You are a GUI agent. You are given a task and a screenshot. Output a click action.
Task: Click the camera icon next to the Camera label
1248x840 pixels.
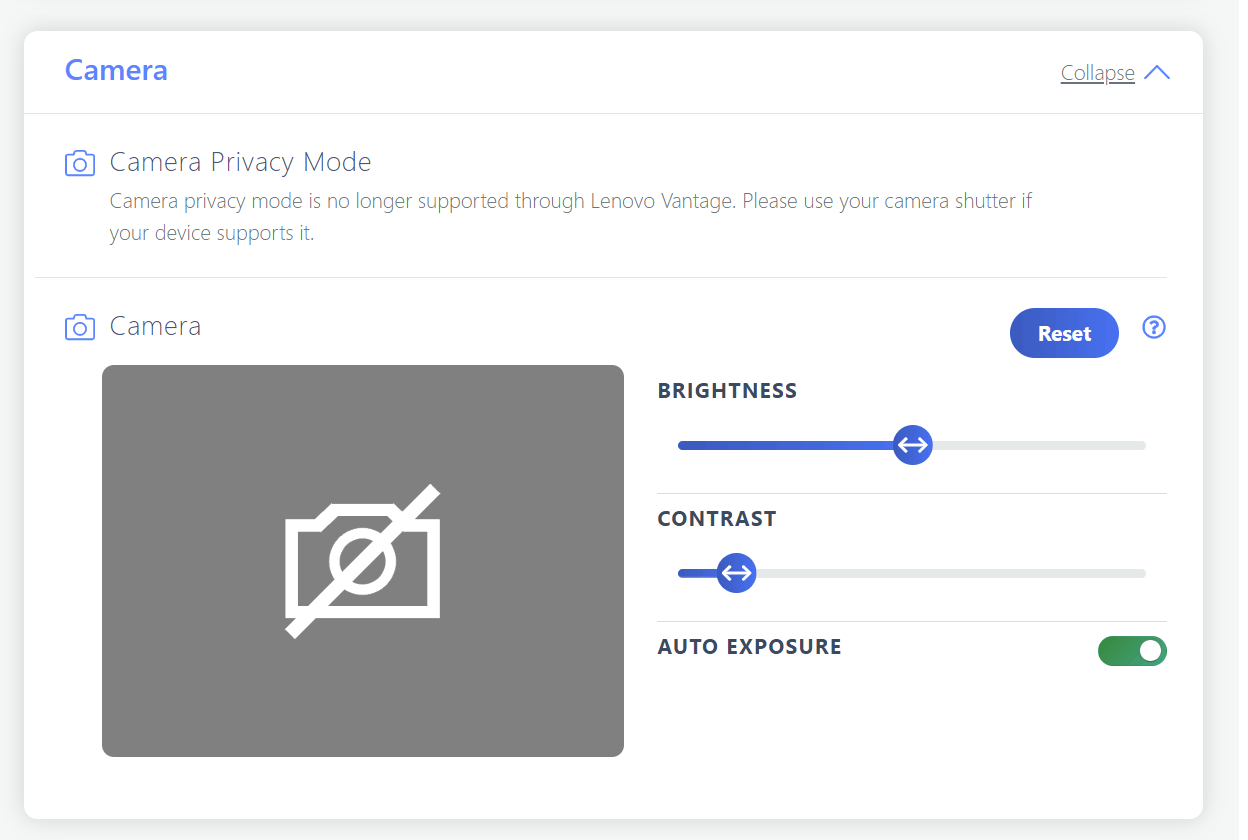coord(80,327)
